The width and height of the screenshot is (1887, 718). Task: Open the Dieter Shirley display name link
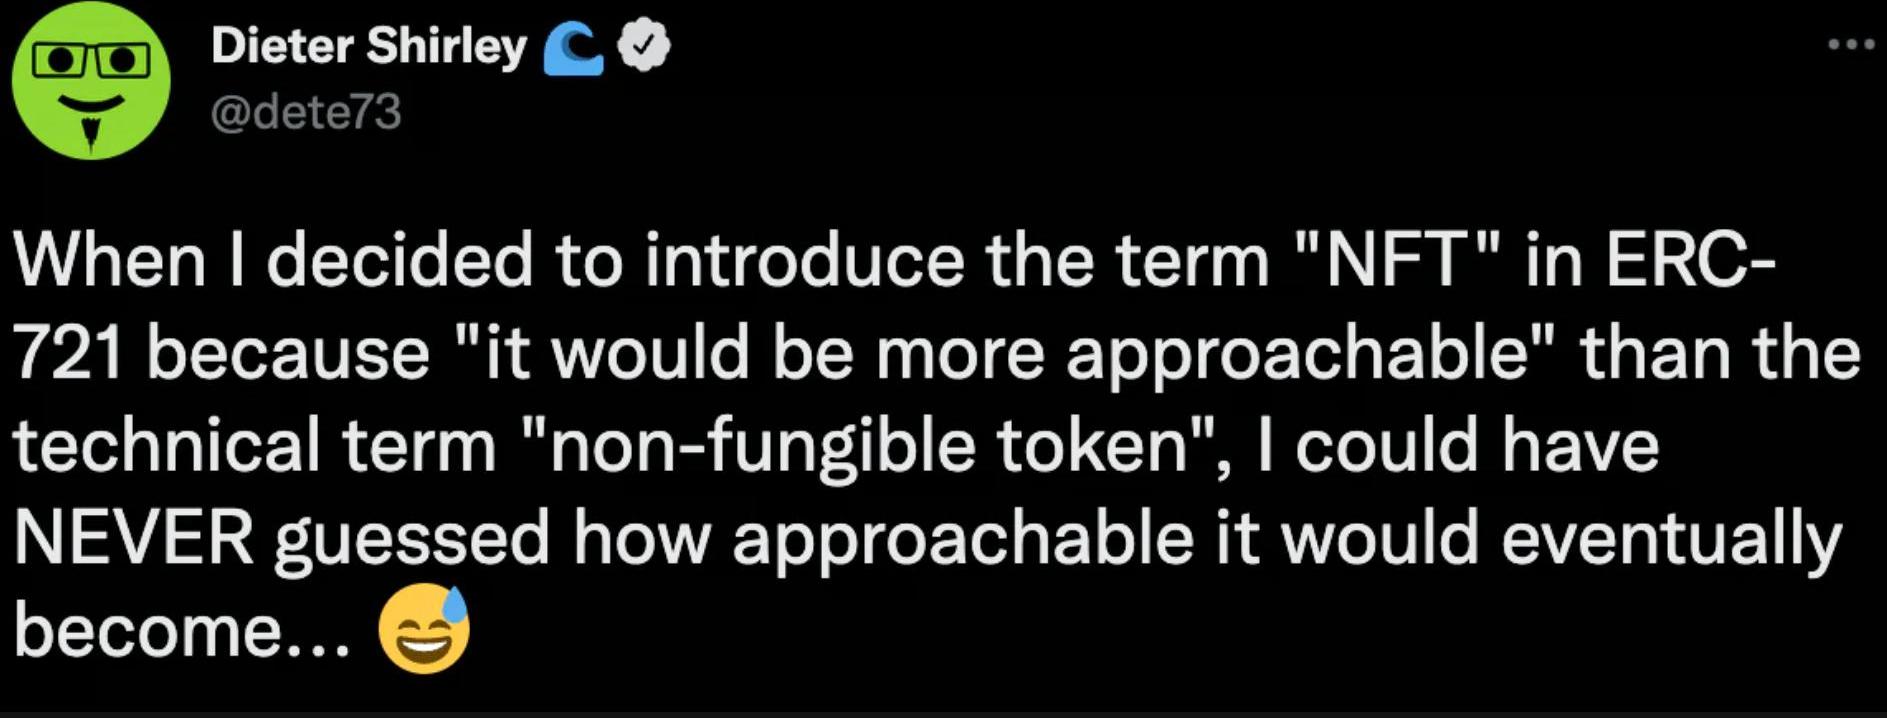368,46
